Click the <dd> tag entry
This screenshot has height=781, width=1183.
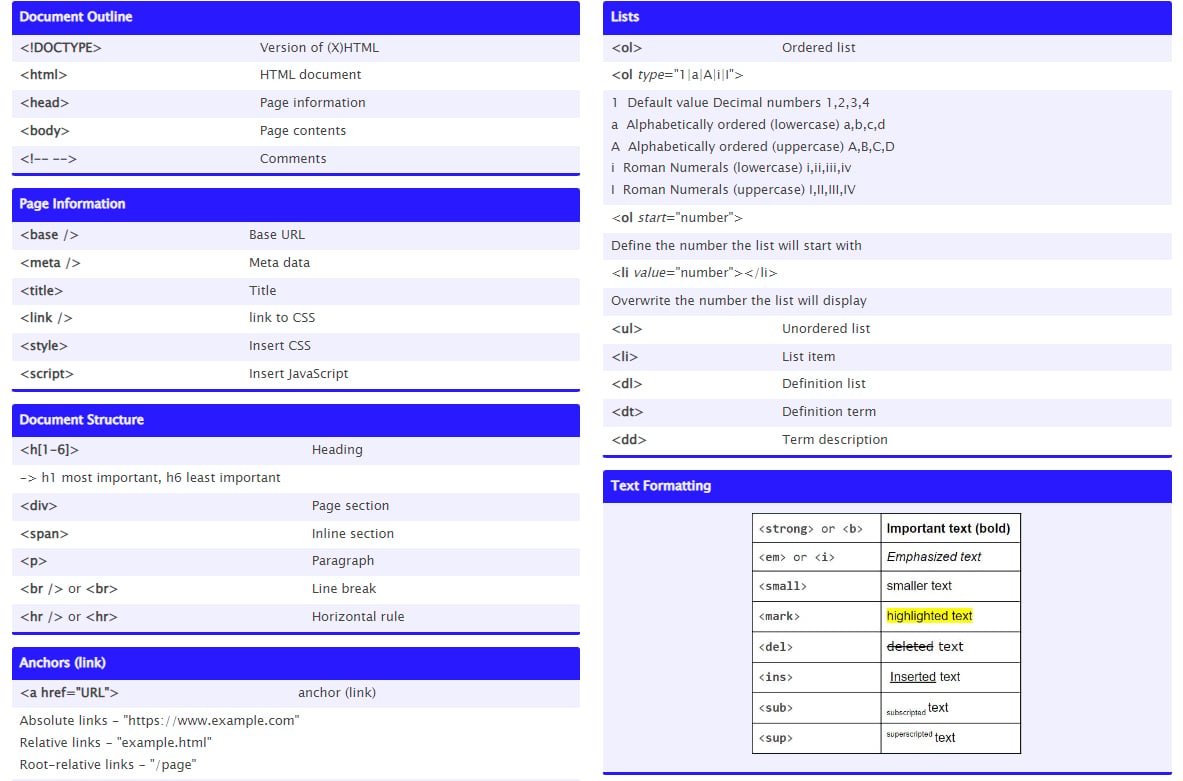(x=628, y=439)
